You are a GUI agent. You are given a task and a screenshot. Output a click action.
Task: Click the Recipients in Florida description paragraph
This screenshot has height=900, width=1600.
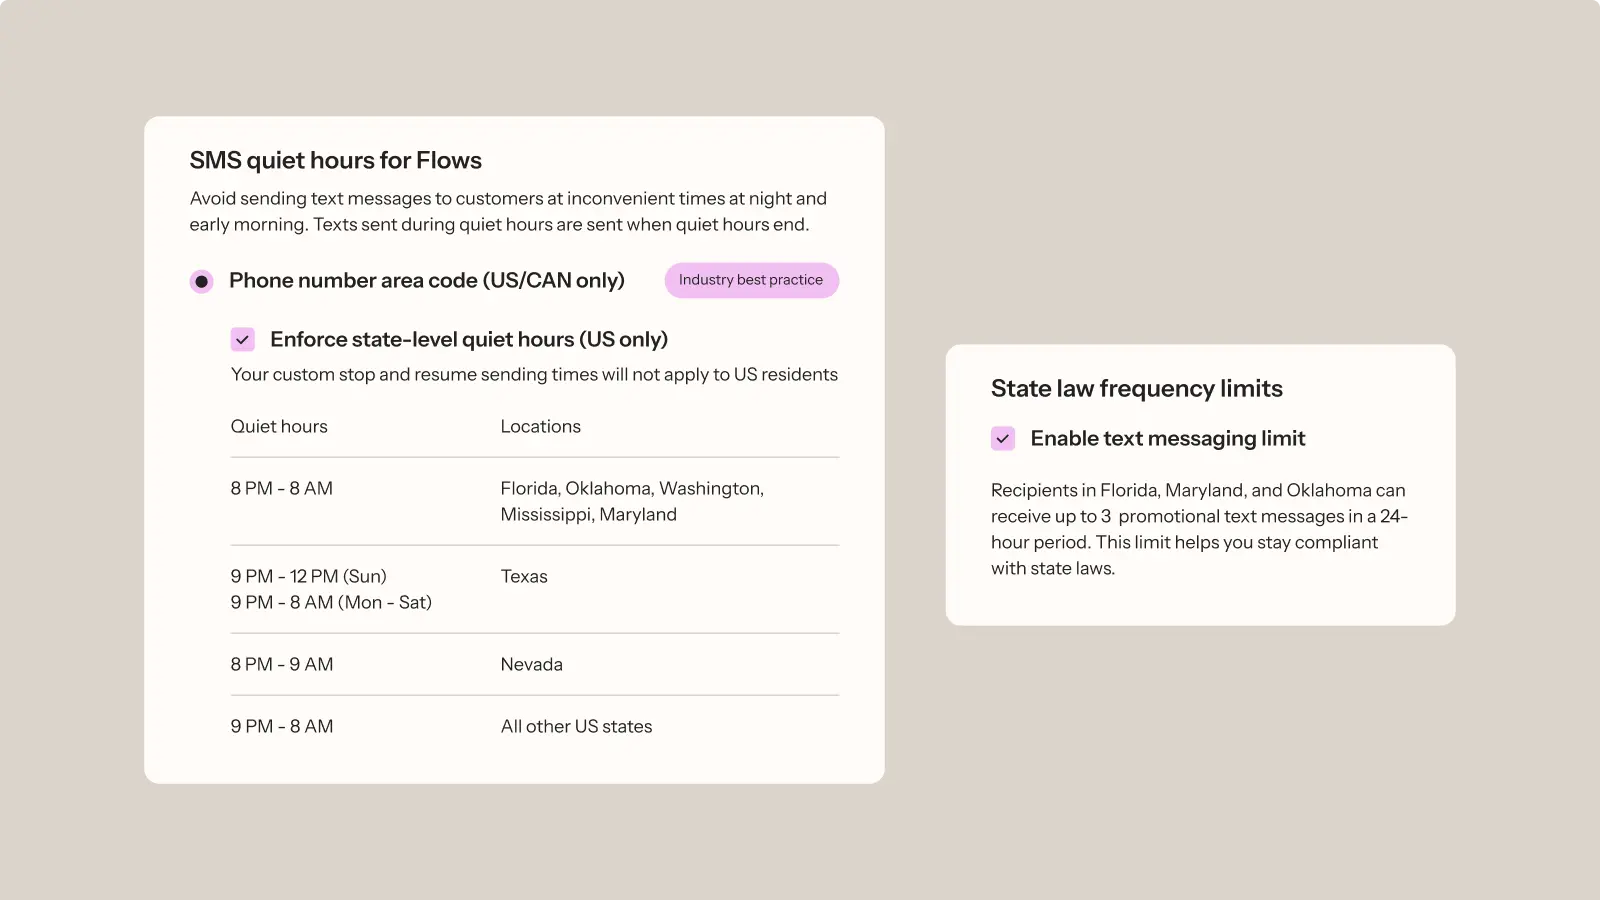pyautogui.click(x=1199, y=529)
